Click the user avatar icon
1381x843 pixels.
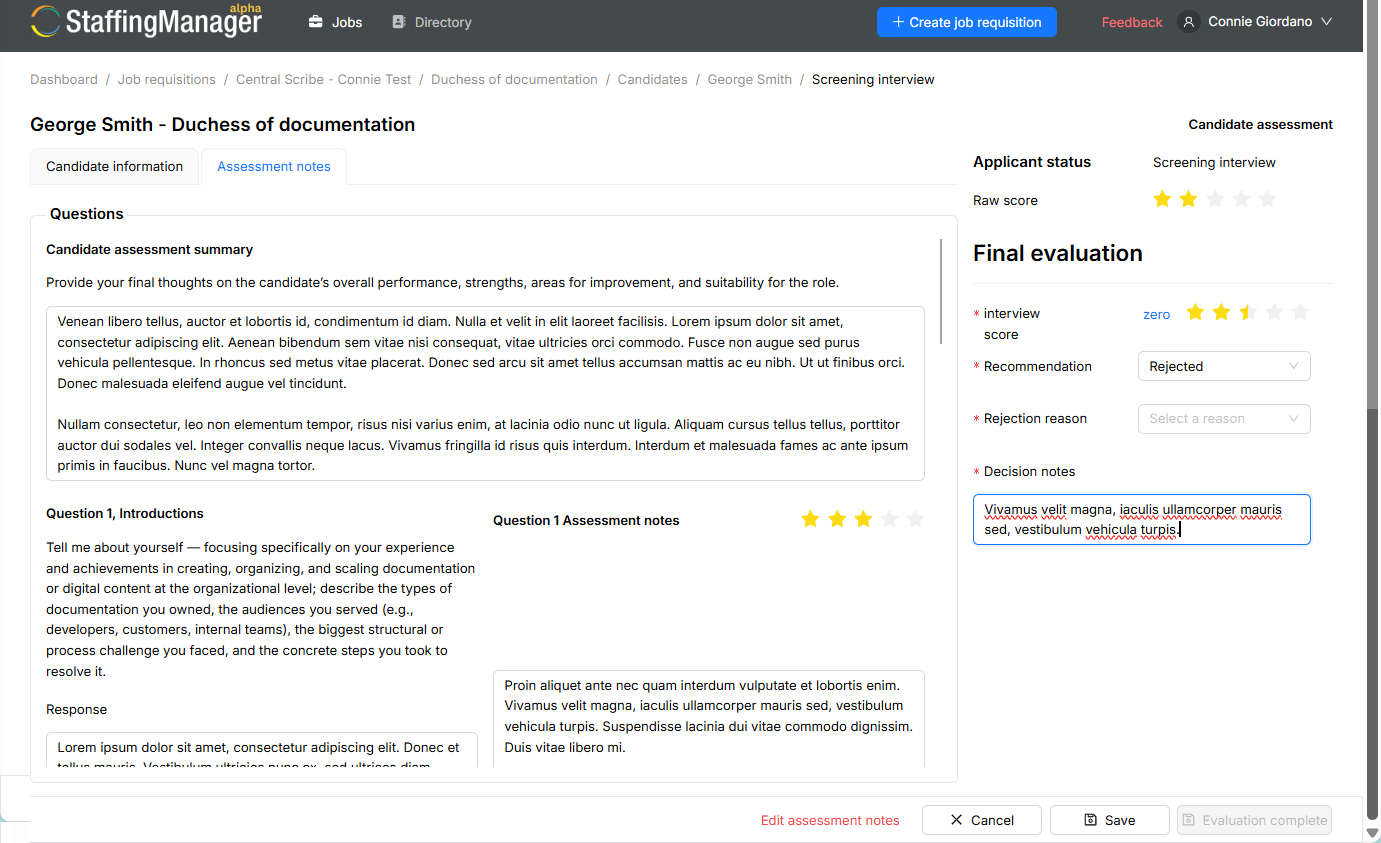tap(1189, 22)
